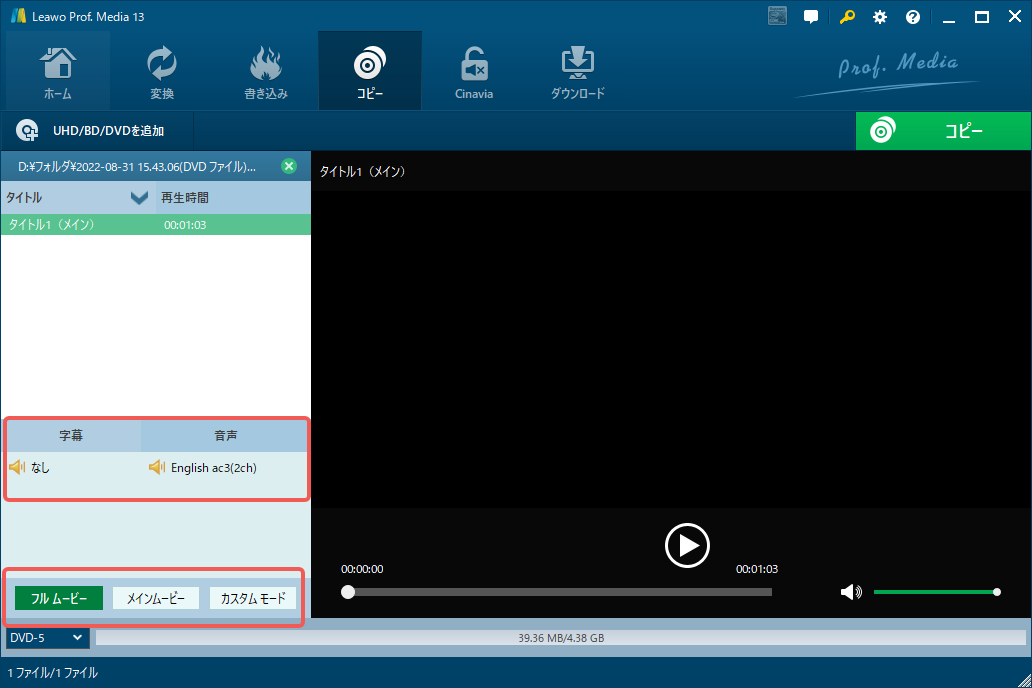This screenshot has width=1032, height=688.
Task: Select フル ムービー copy mode
Action: [x=59, y=598]
